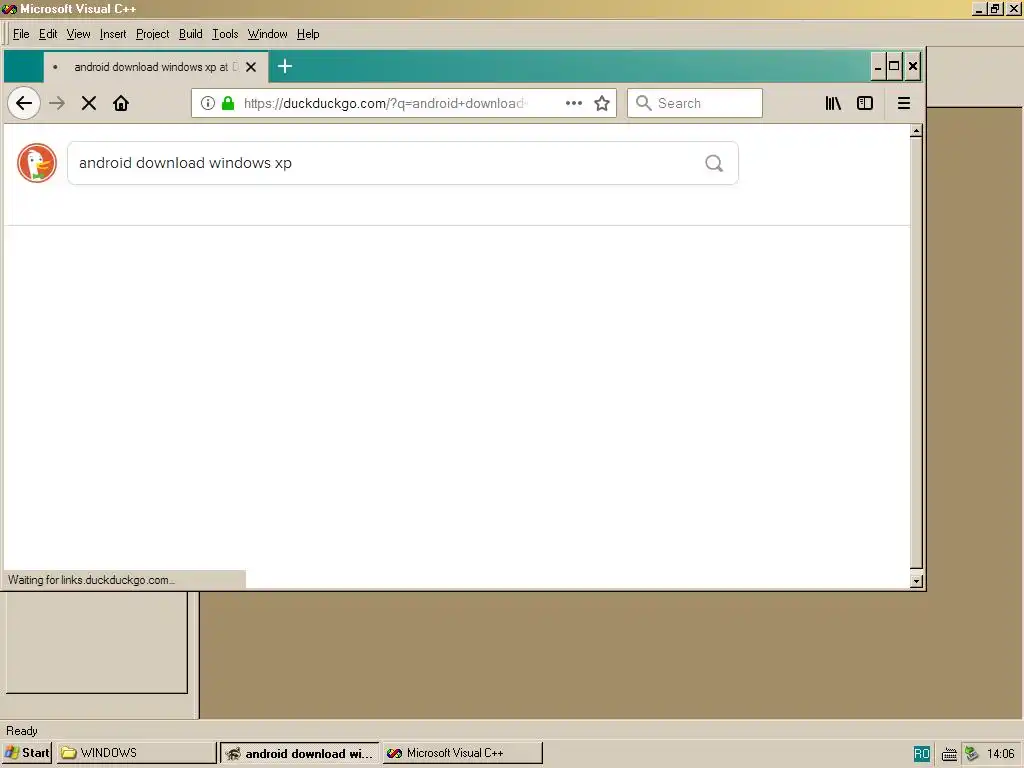Click the page scrollbar up arrow
This screenshot has height=768, width=1024.
pos(916,131)
